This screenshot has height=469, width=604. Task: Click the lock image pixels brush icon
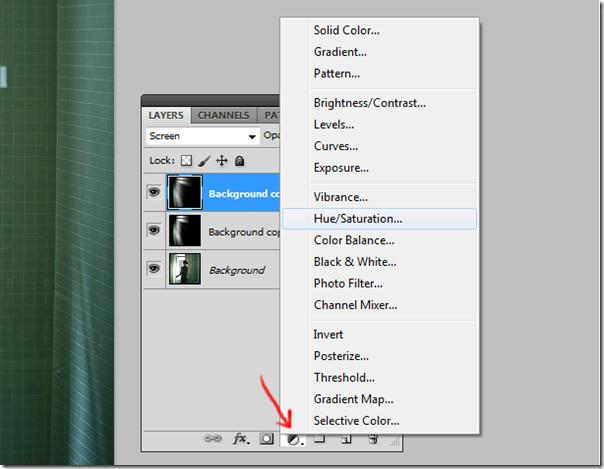[x=203, y=160]
